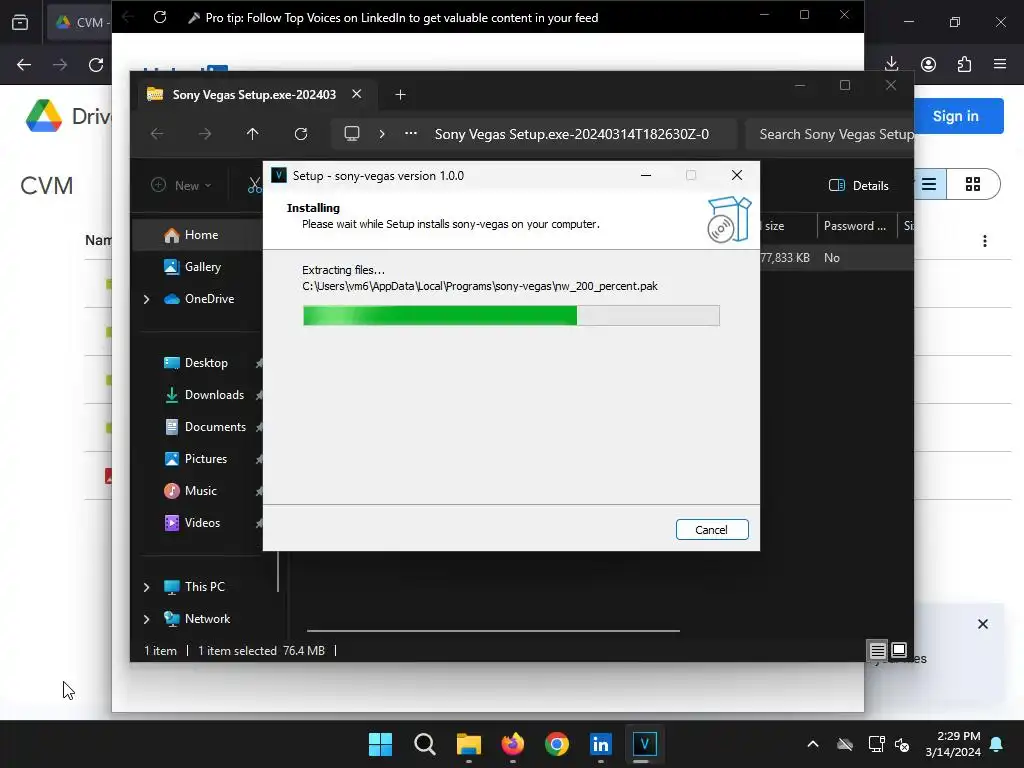Select OneDrive in the sidebar
This screenshot has height=768, width=1024.
coord(199,299)
